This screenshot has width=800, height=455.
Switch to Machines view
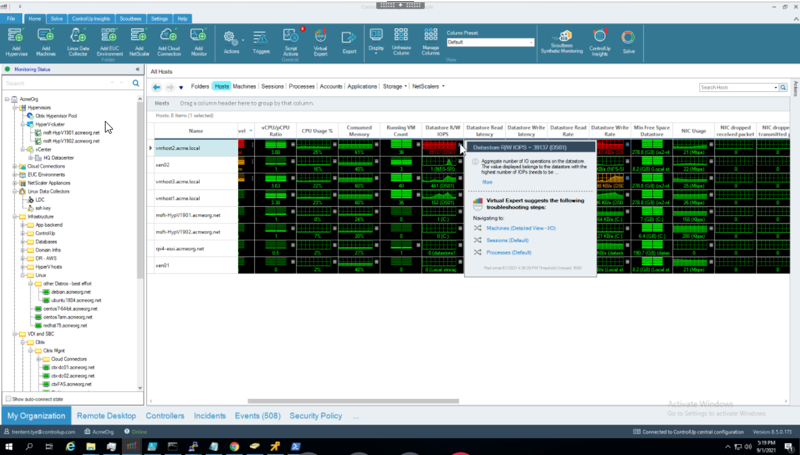tap(244, 86)
